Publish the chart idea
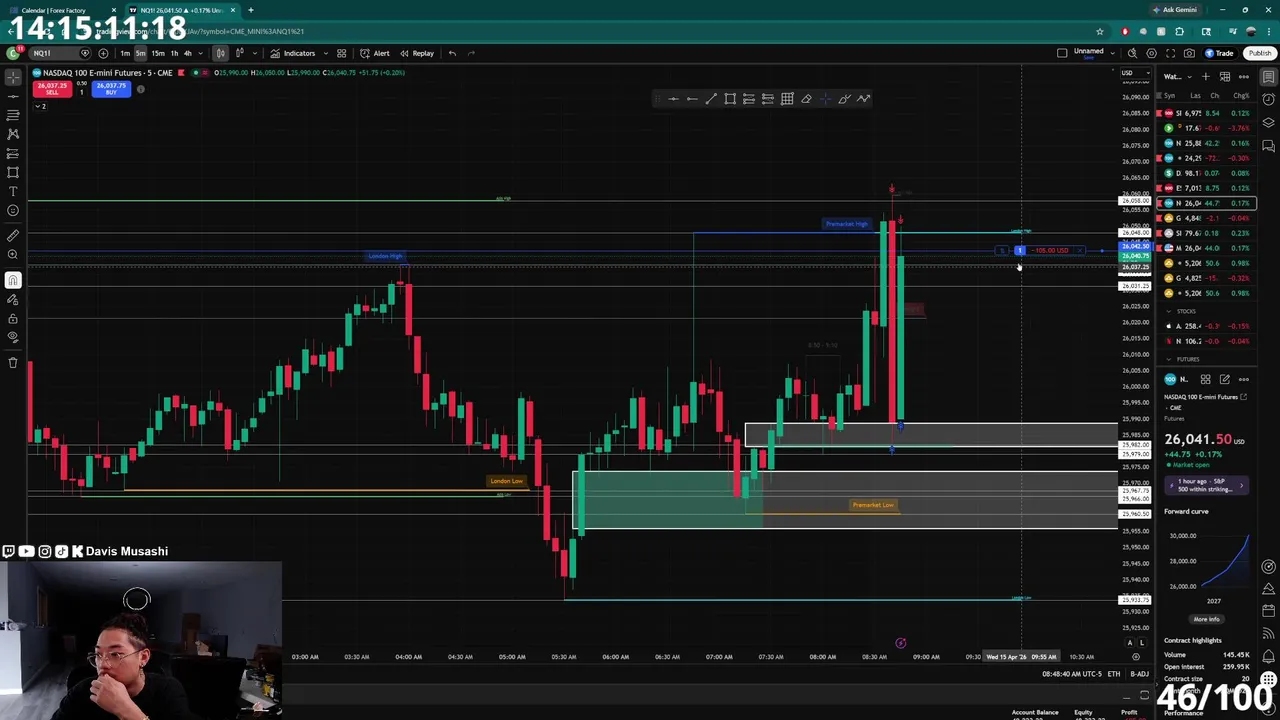 point(1259,53)
